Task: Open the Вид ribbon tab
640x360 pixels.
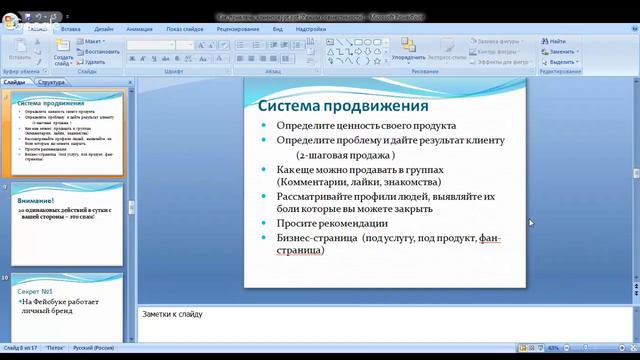Action: point(278,29)
